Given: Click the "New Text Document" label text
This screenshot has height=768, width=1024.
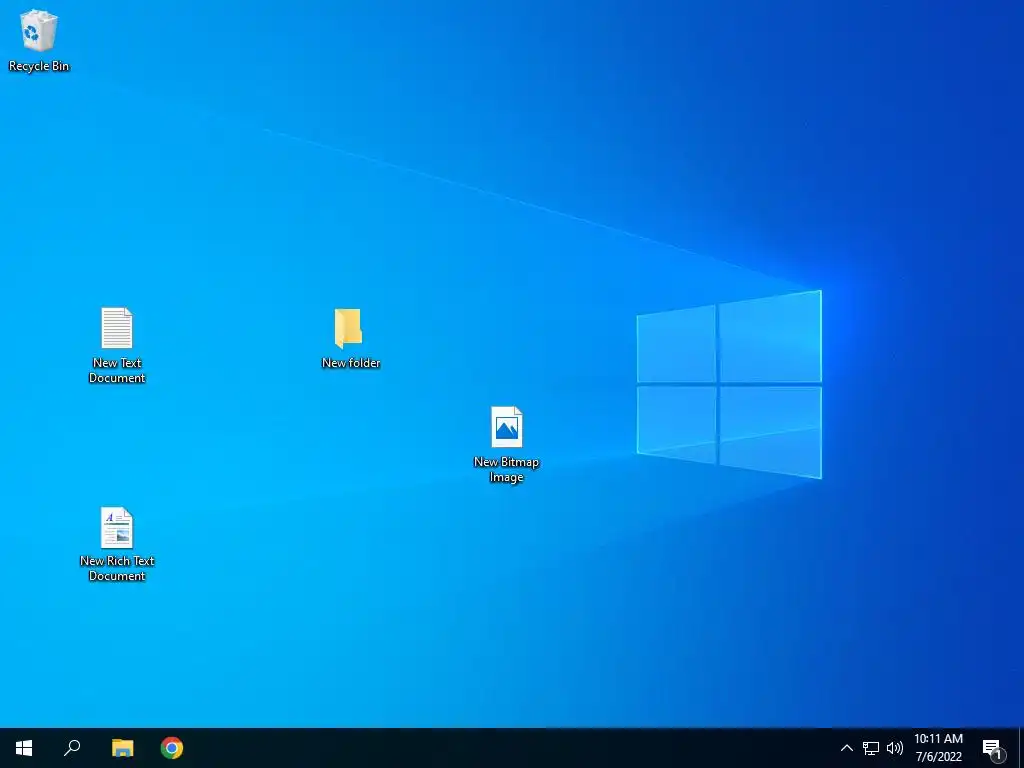Looking at the screenshot, I should point(117,370).
